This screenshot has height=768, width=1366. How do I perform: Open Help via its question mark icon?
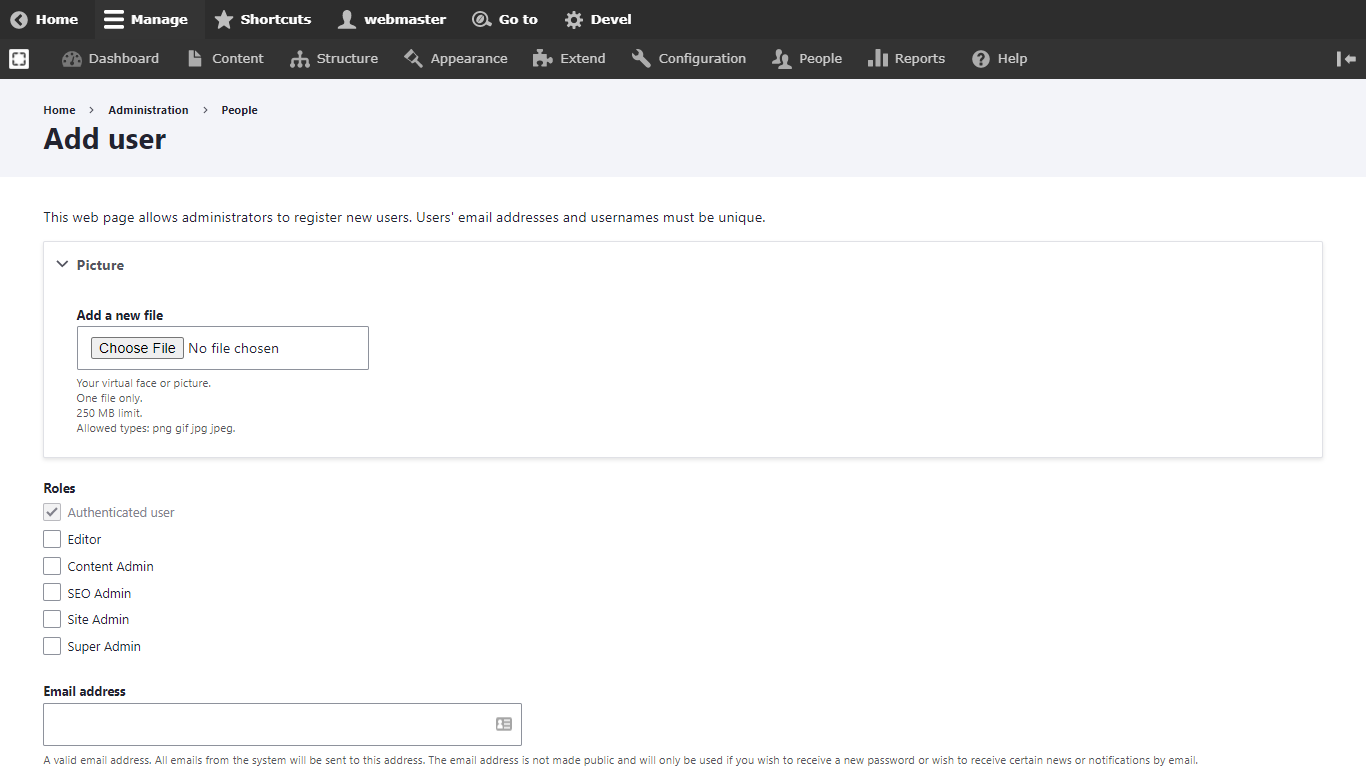[x=981, y=59]
